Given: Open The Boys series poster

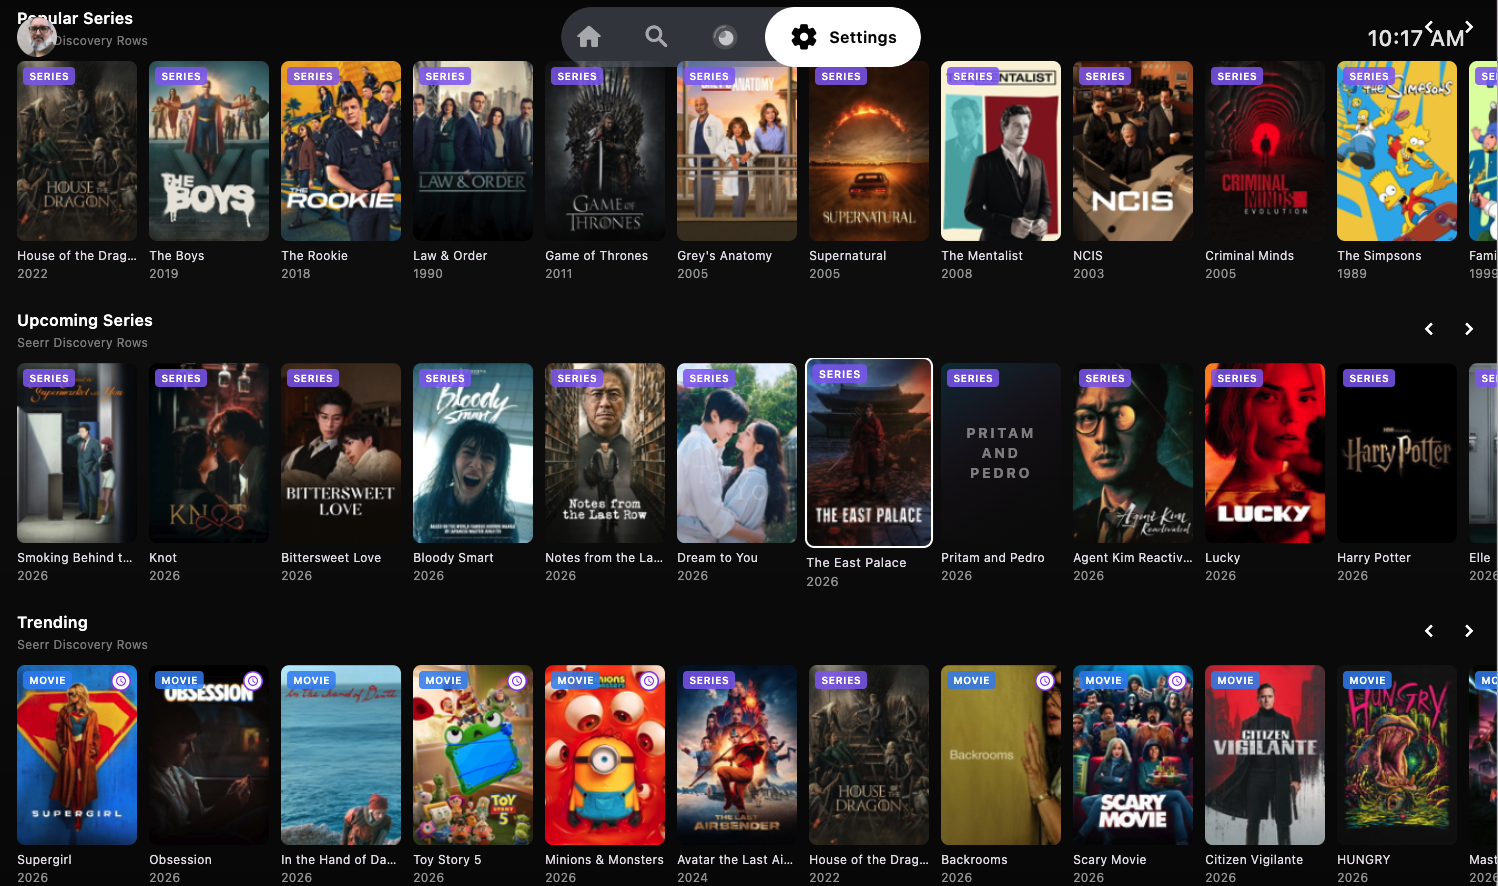Looking at the screenshot, I should point(209,151).
